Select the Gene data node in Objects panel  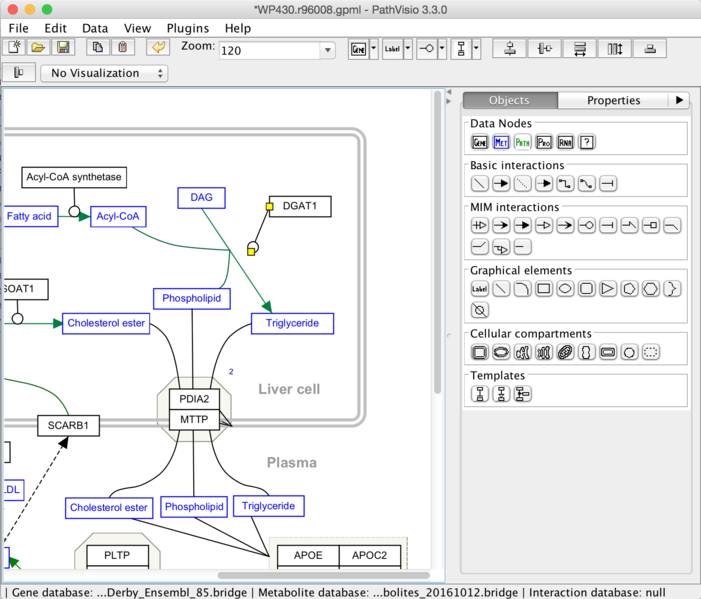479,142
